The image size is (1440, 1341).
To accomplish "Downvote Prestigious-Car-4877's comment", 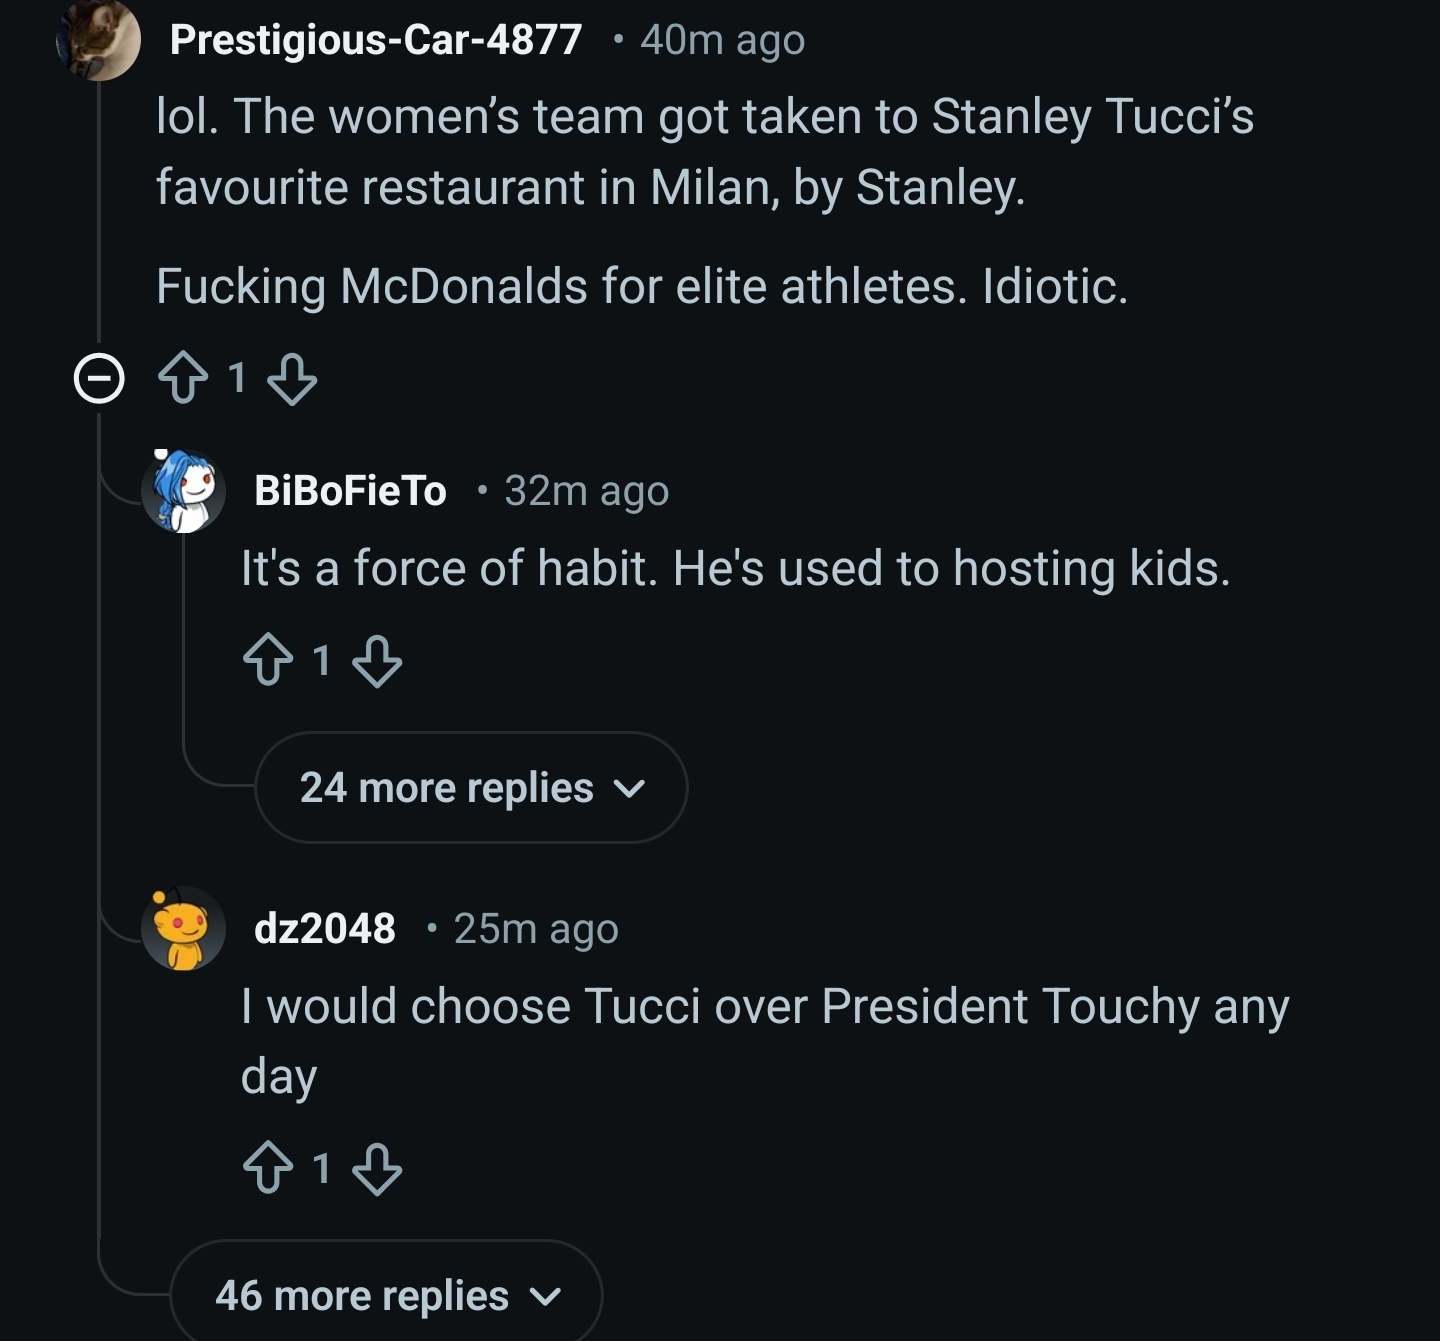I will click(292, 379).
